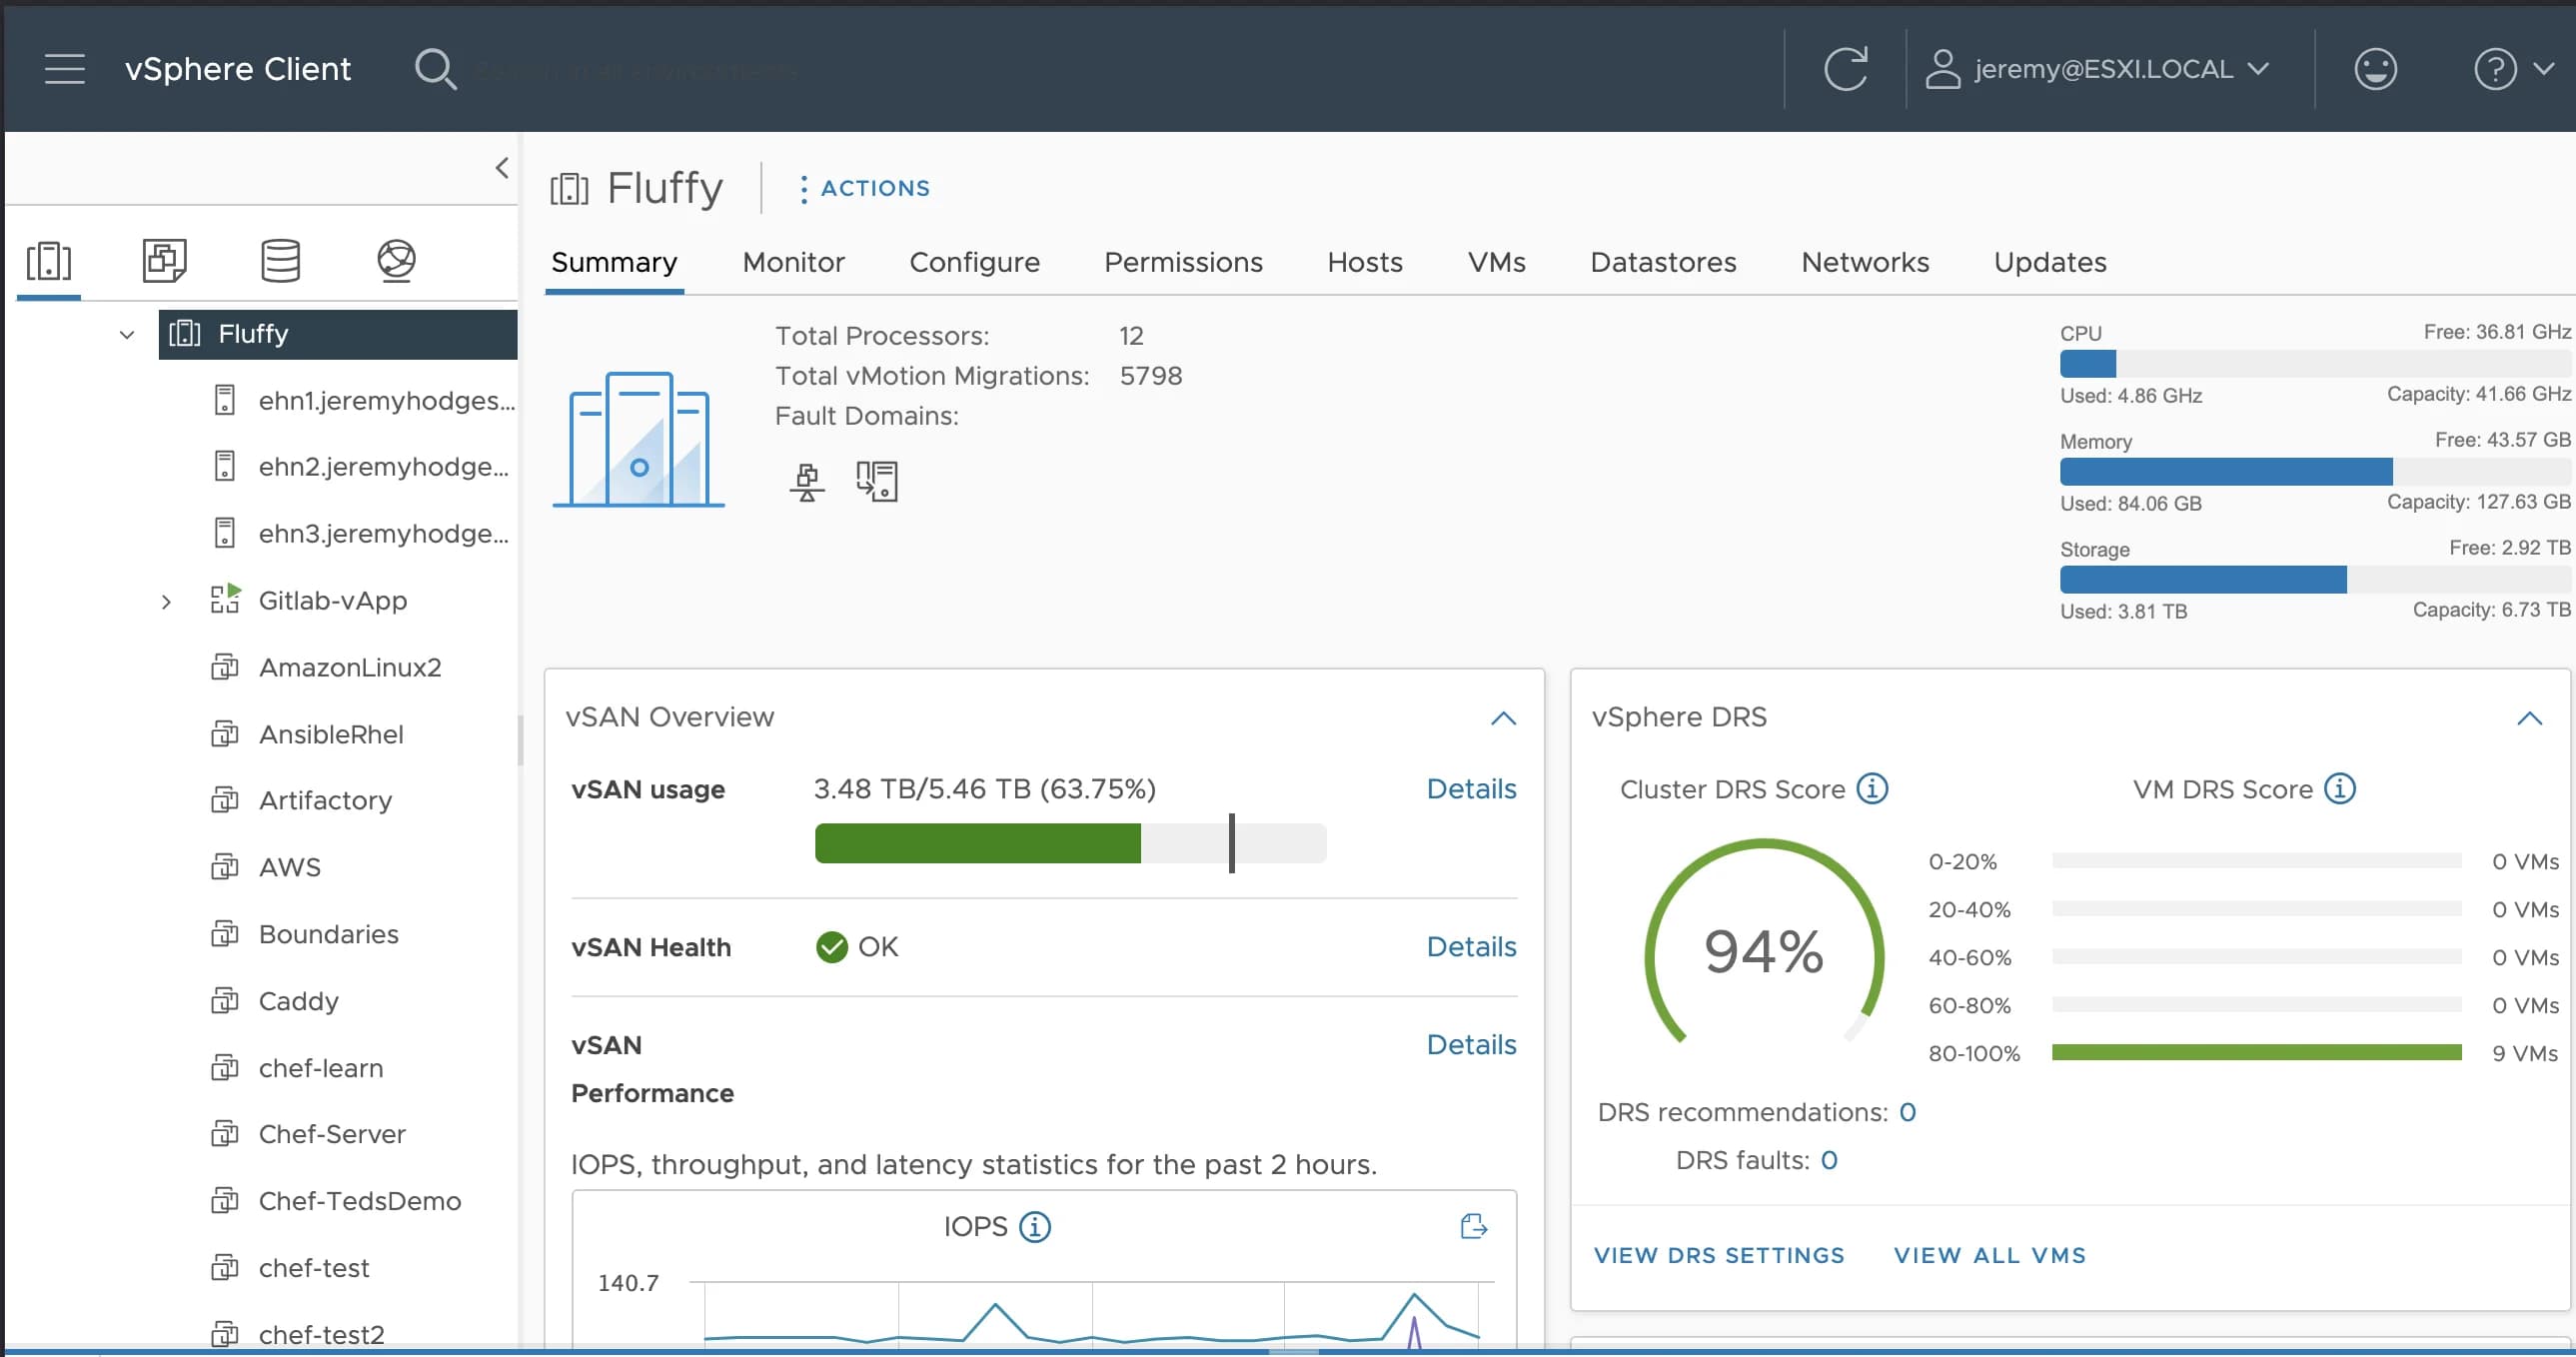The image size is (2576, 1357).
Task: Click VIEW DRS SETTINGS
Action: (x=1718, y=1254)
